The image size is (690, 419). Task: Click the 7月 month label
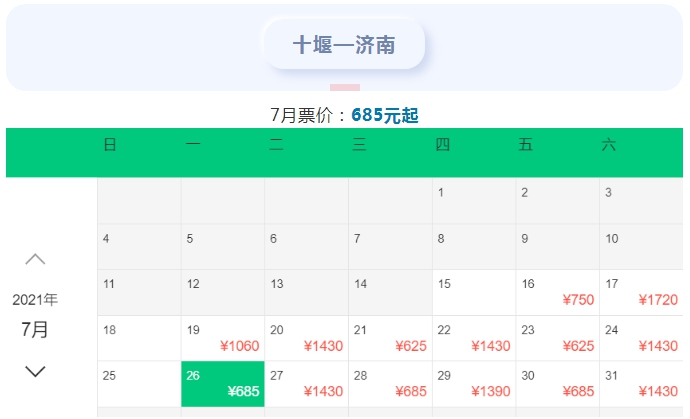point(35,329)
